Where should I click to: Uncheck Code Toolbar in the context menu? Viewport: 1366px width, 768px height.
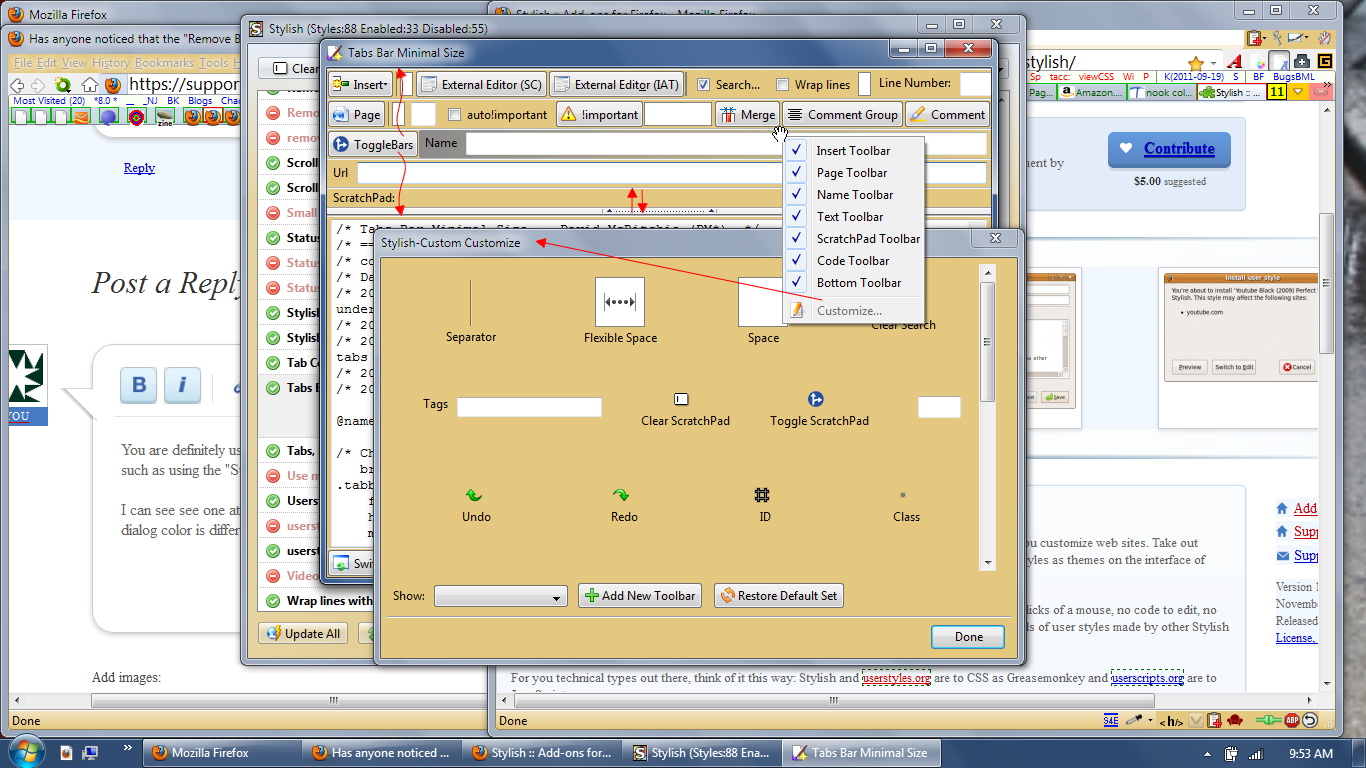pos(853,261)
